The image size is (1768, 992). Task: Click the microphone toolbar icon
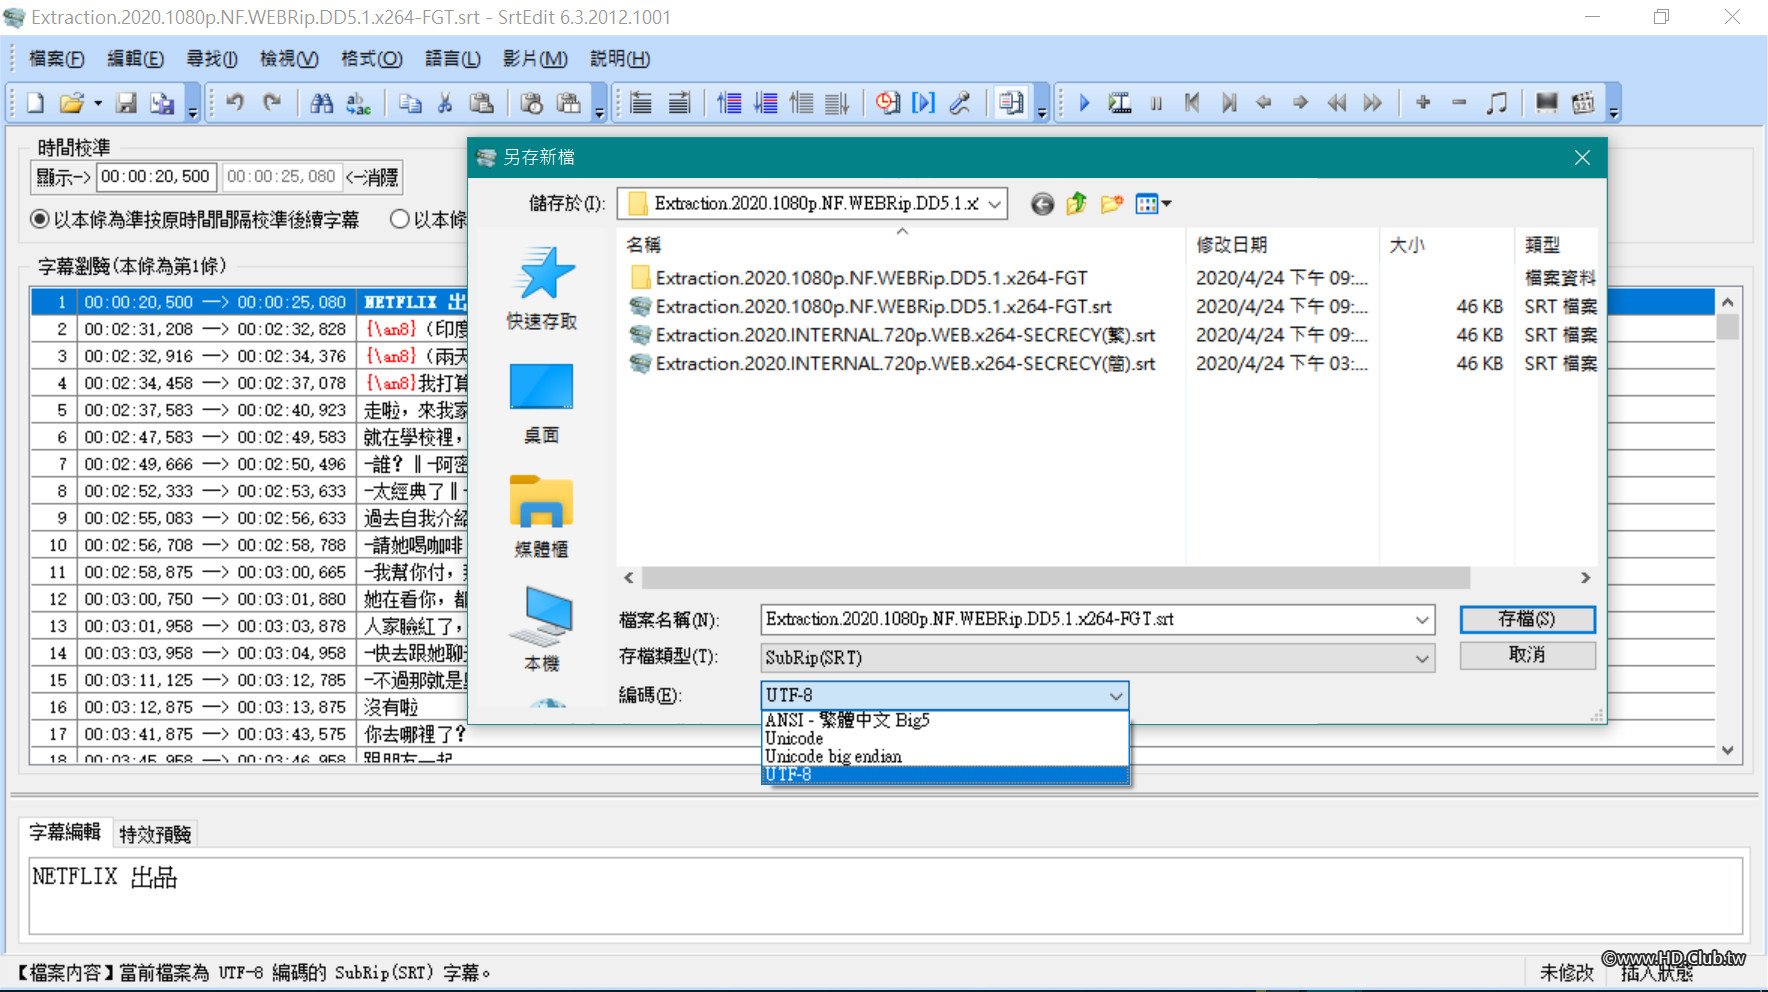[x=960, y=103]
